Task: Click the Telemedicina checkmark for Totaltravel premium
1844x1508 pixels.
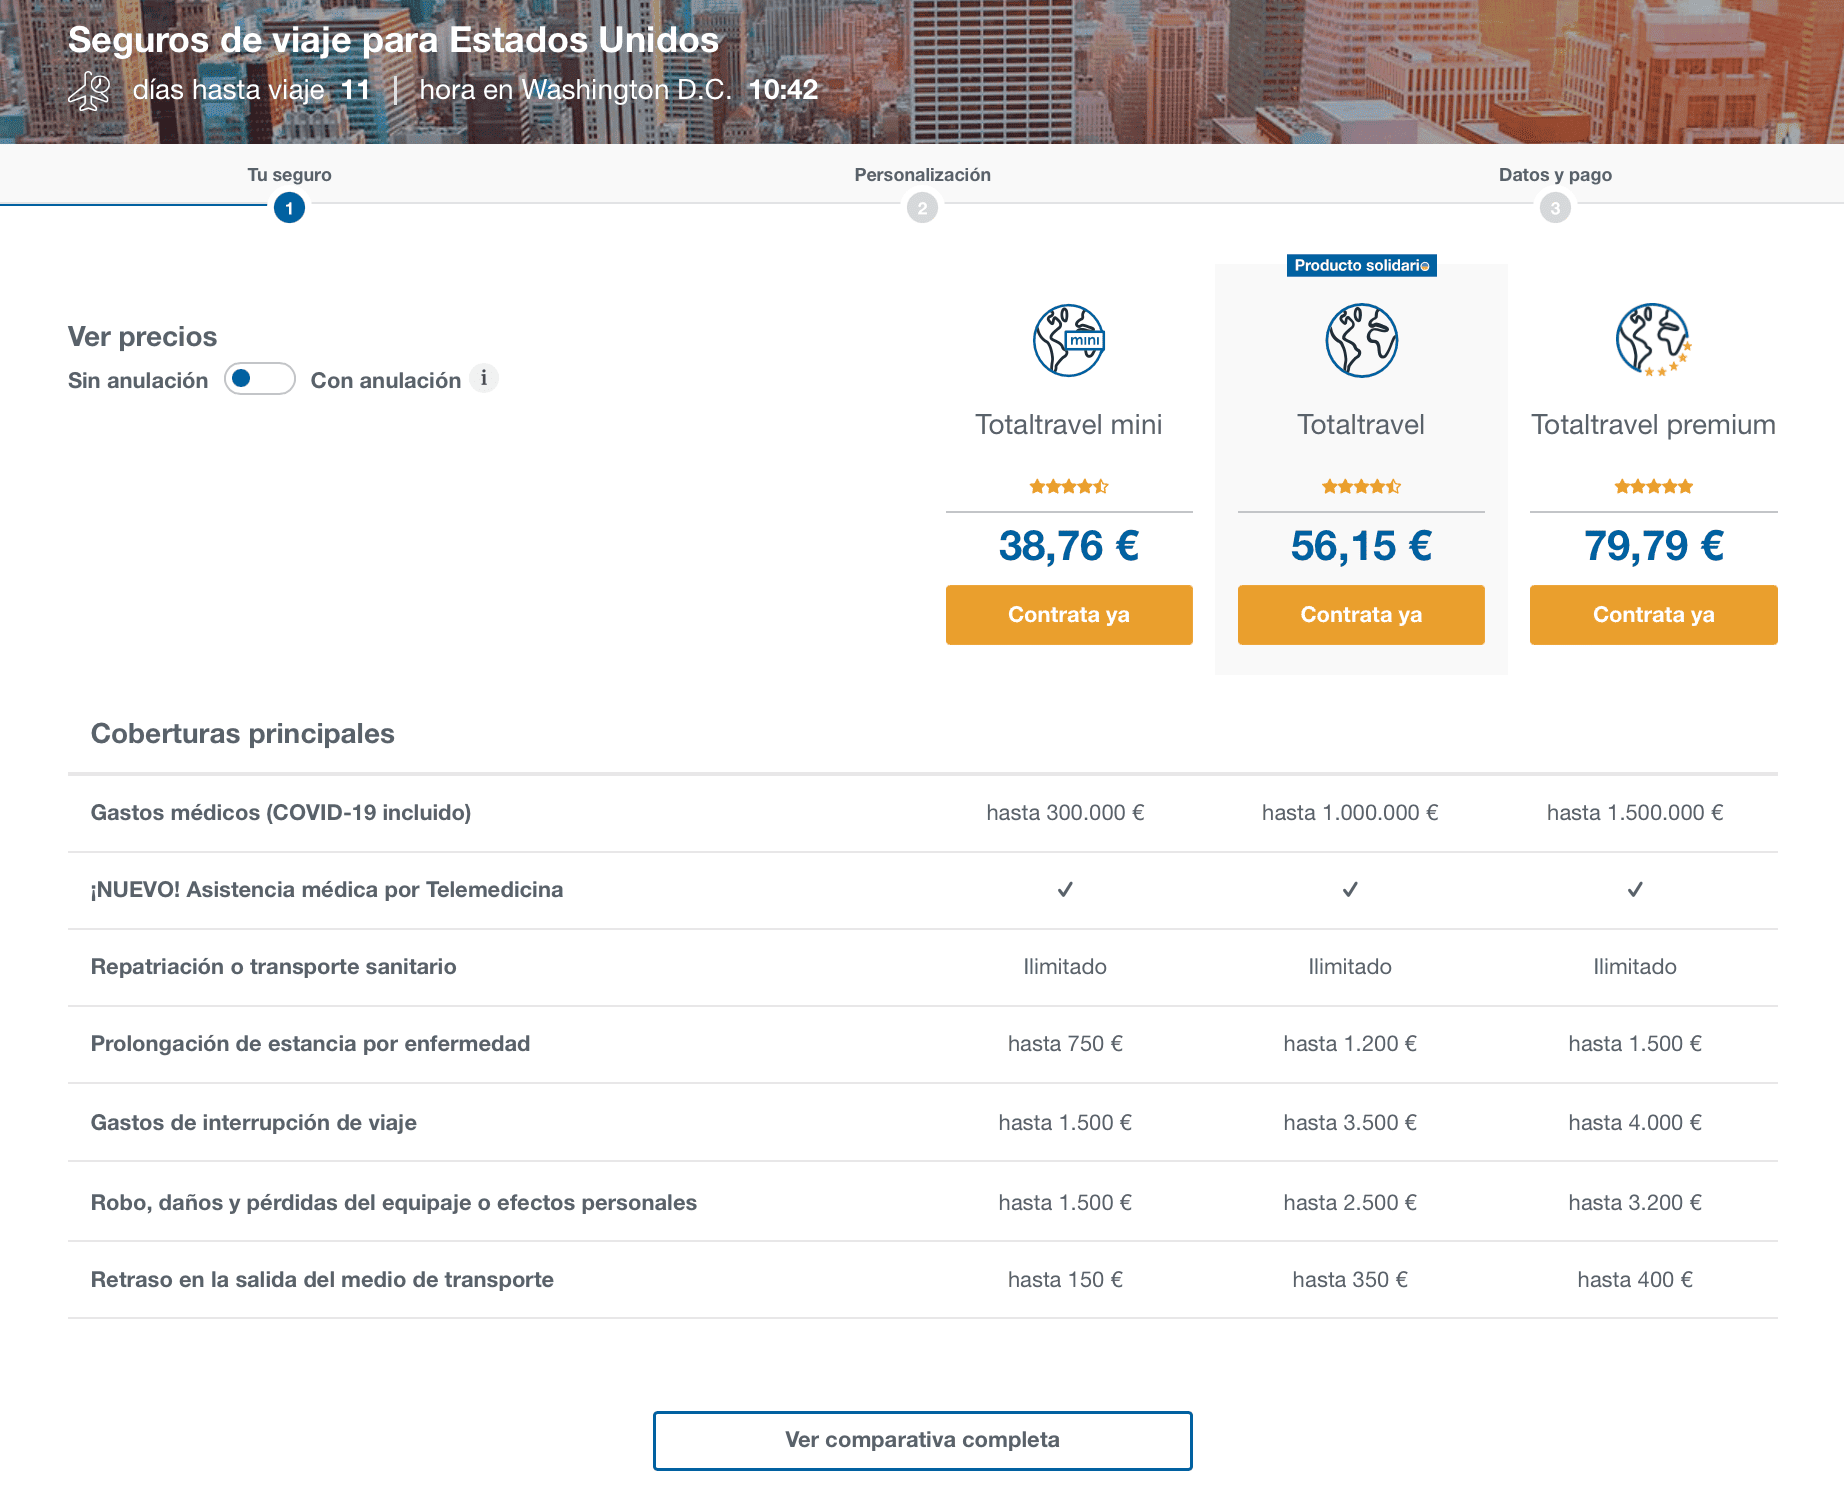Action: coord(1635,889)
